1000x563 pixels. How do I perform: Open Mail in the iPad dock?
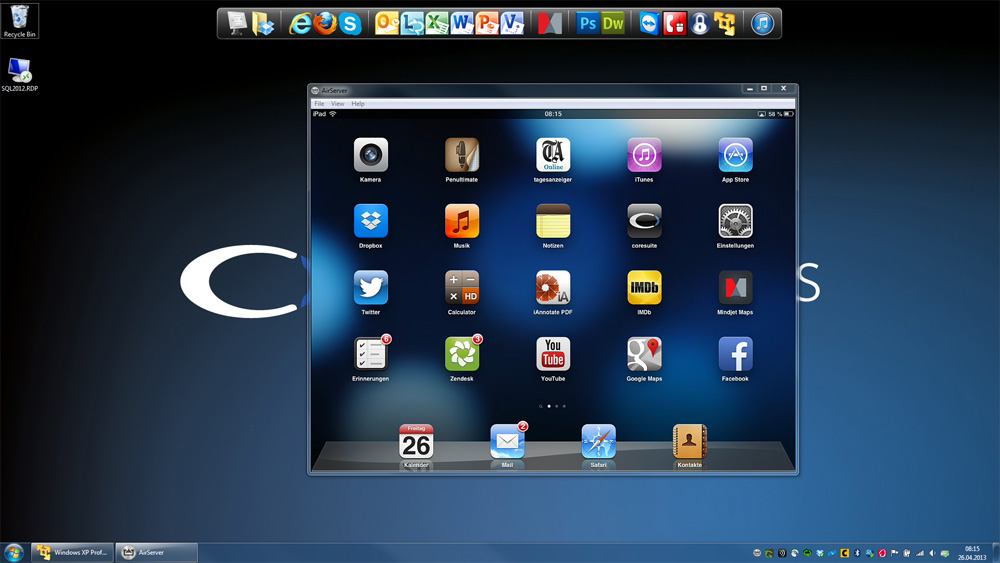507,441
